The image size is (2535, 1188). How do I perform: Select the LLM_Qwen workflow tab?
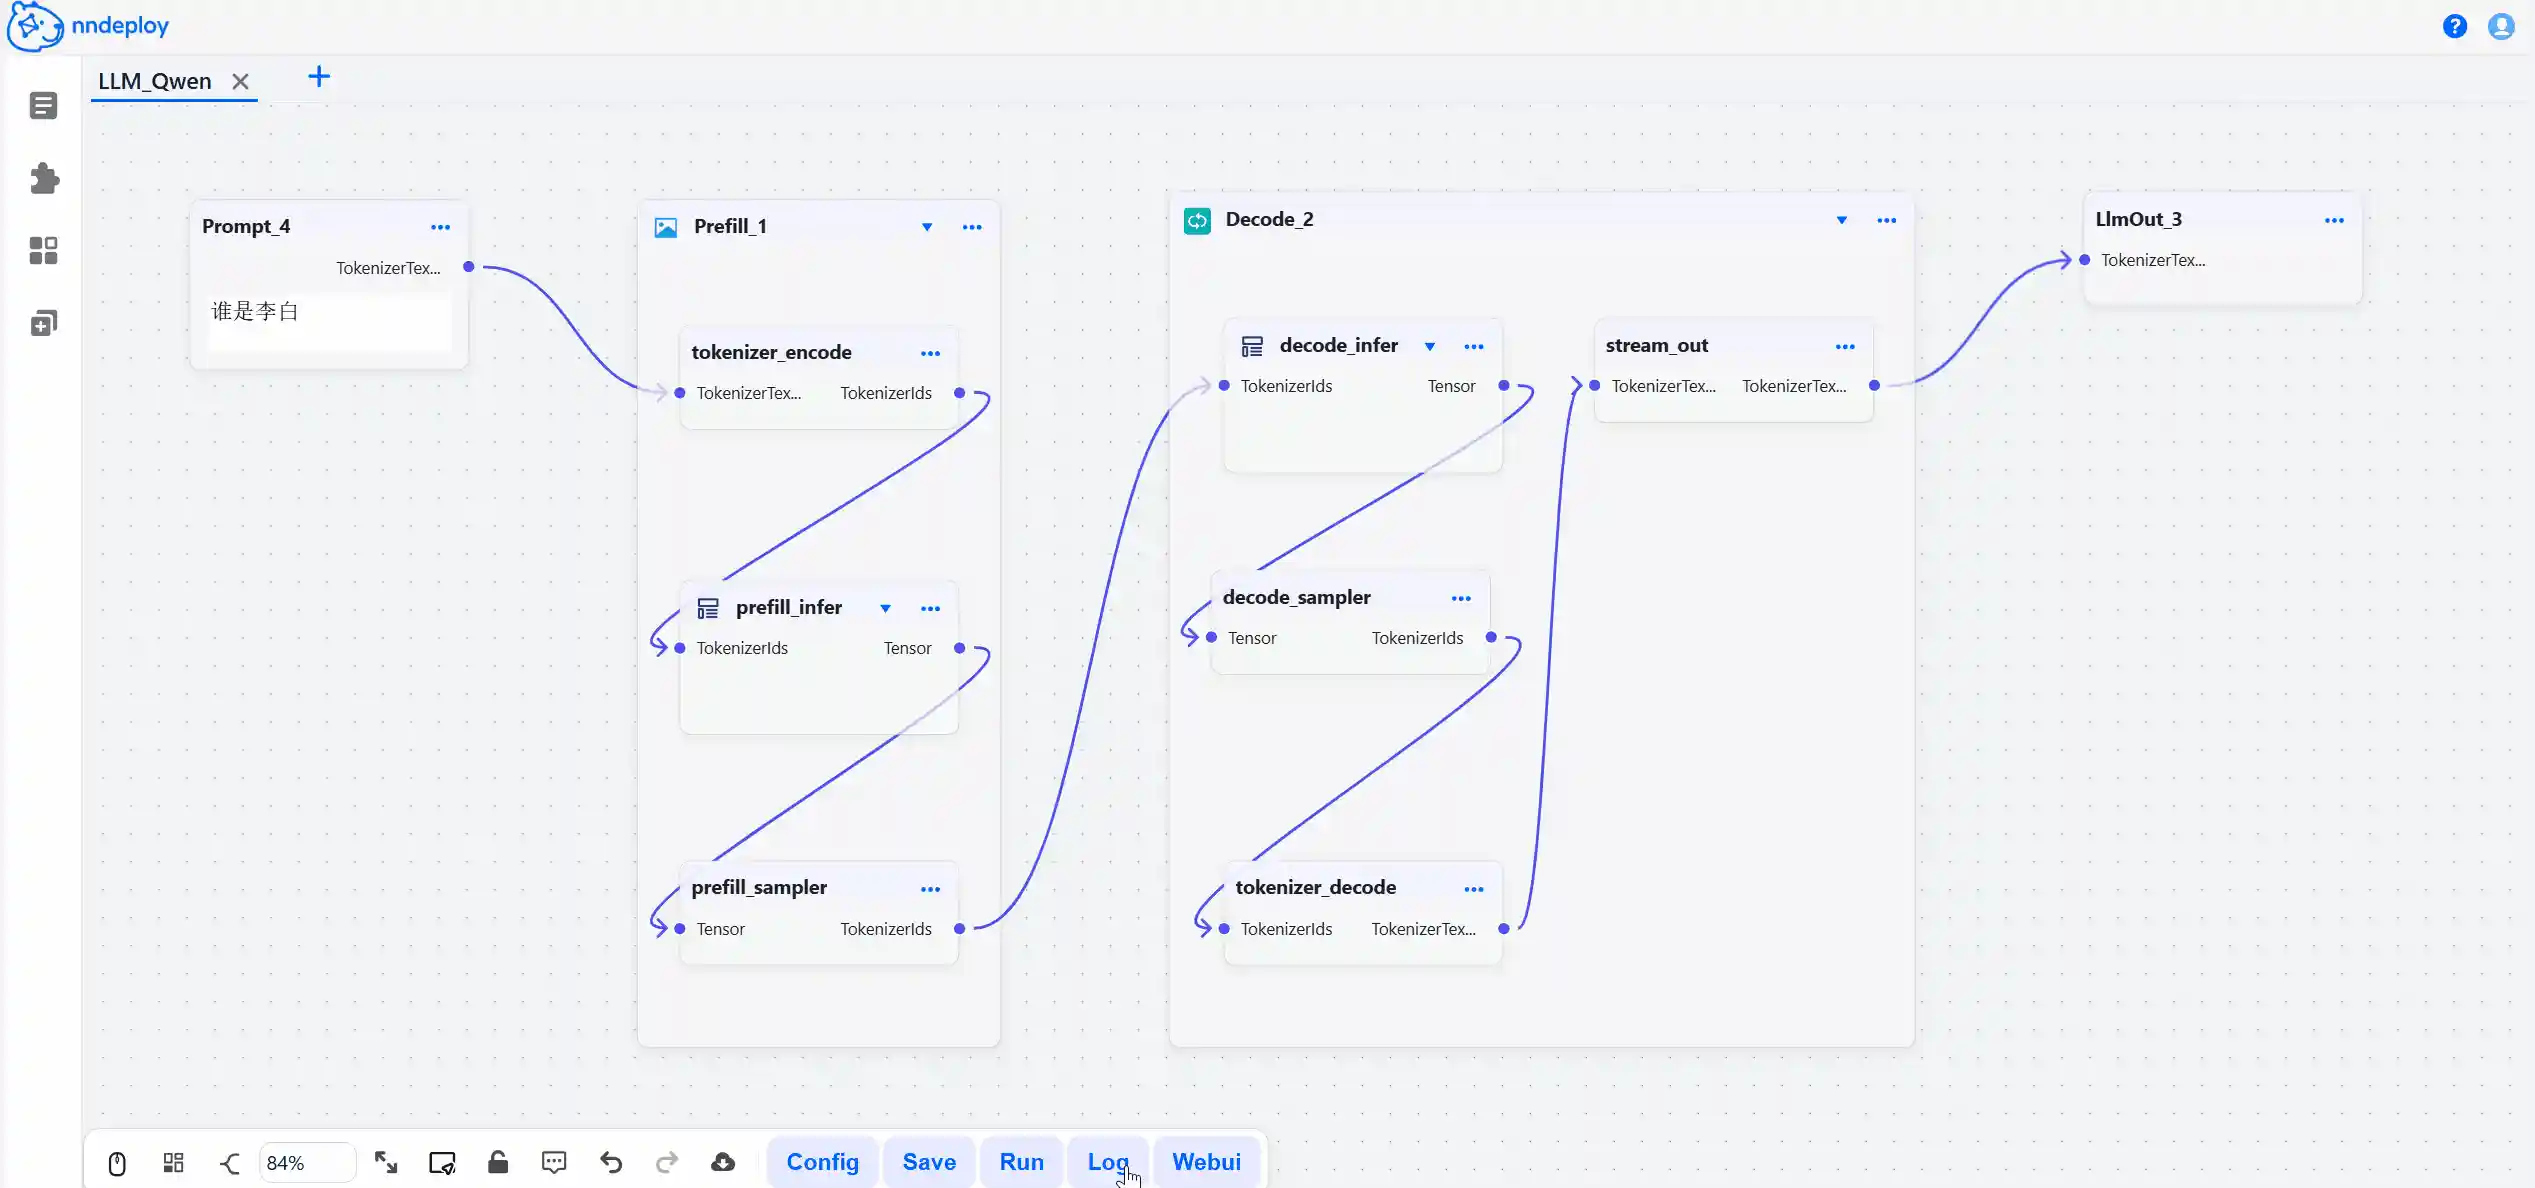click(155, 81)
